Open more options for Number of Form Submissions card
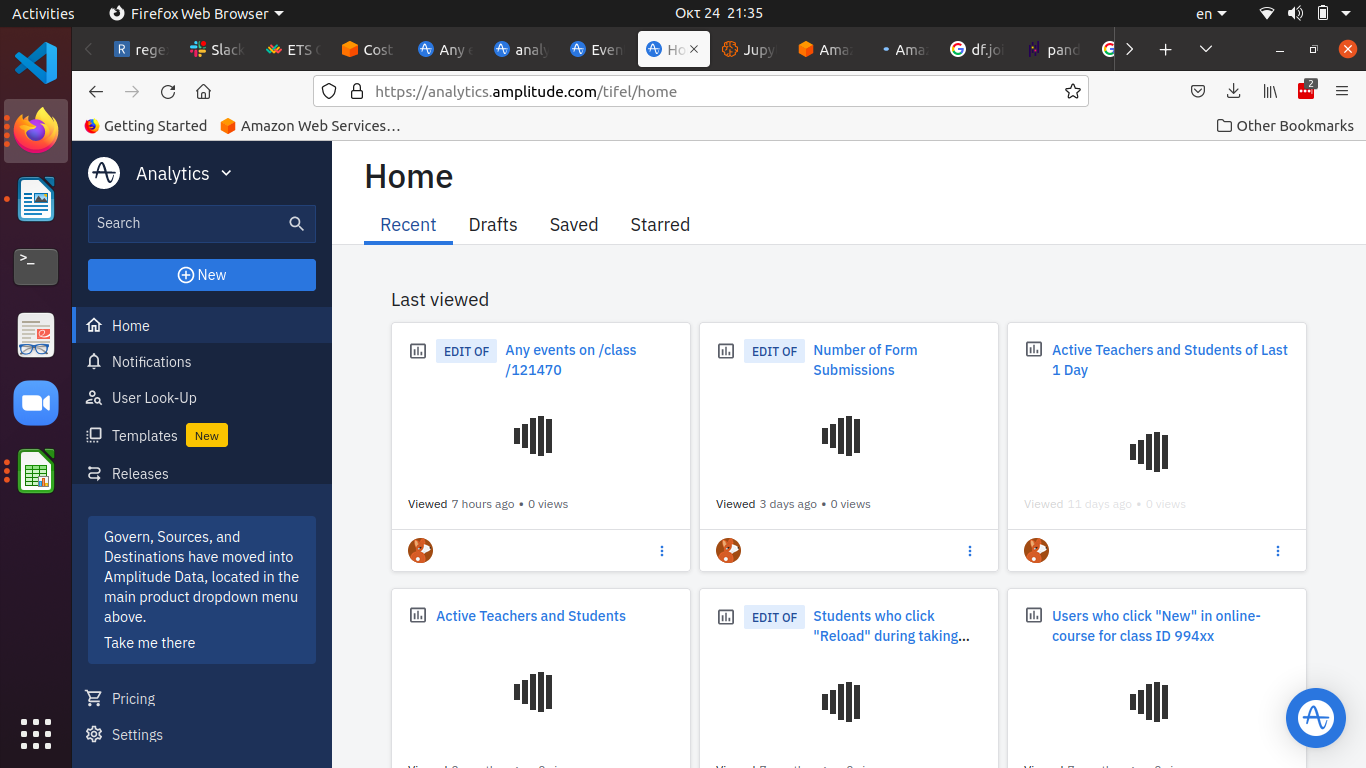Screen dimensions: 1366x768 click(x=970, y=551)
